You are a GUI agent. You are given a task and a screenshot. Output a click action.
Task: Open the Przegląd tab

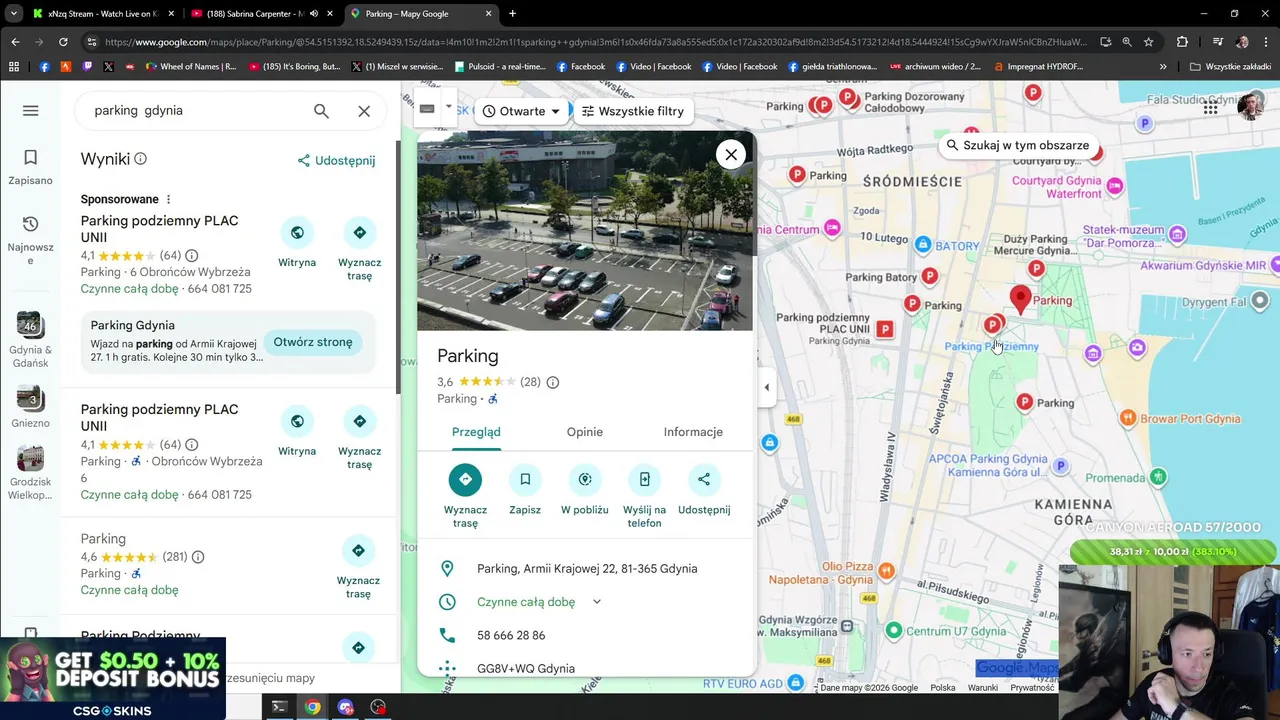coord(476,432)
